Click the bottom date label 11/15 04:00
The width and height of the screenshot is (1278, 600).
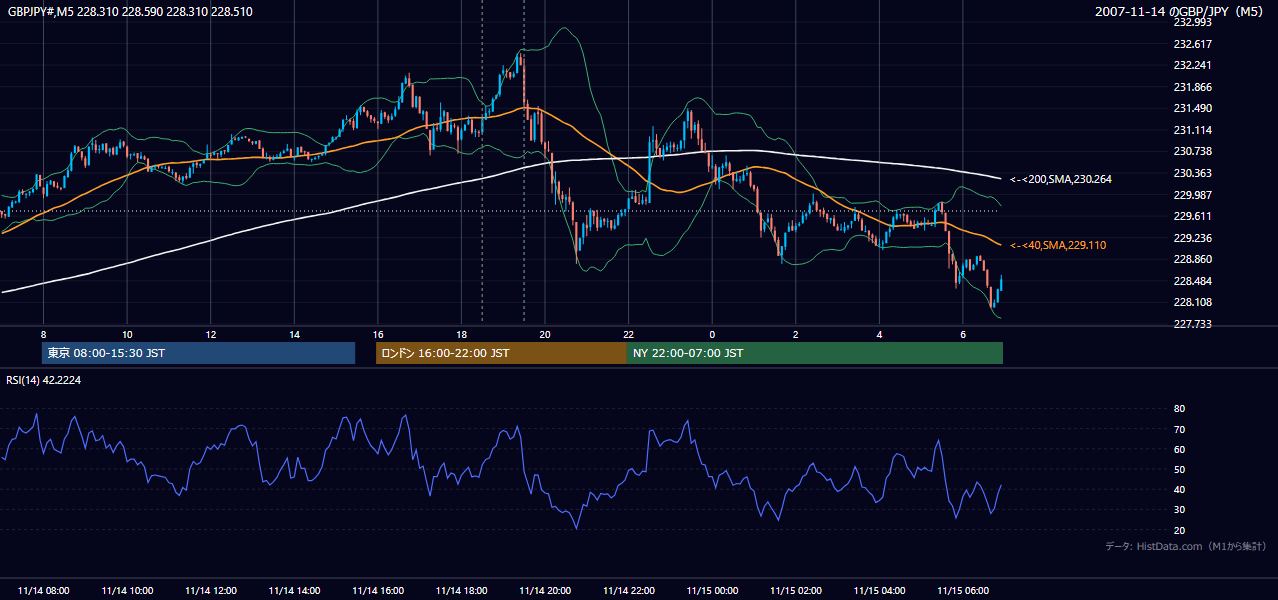point(880,591)
